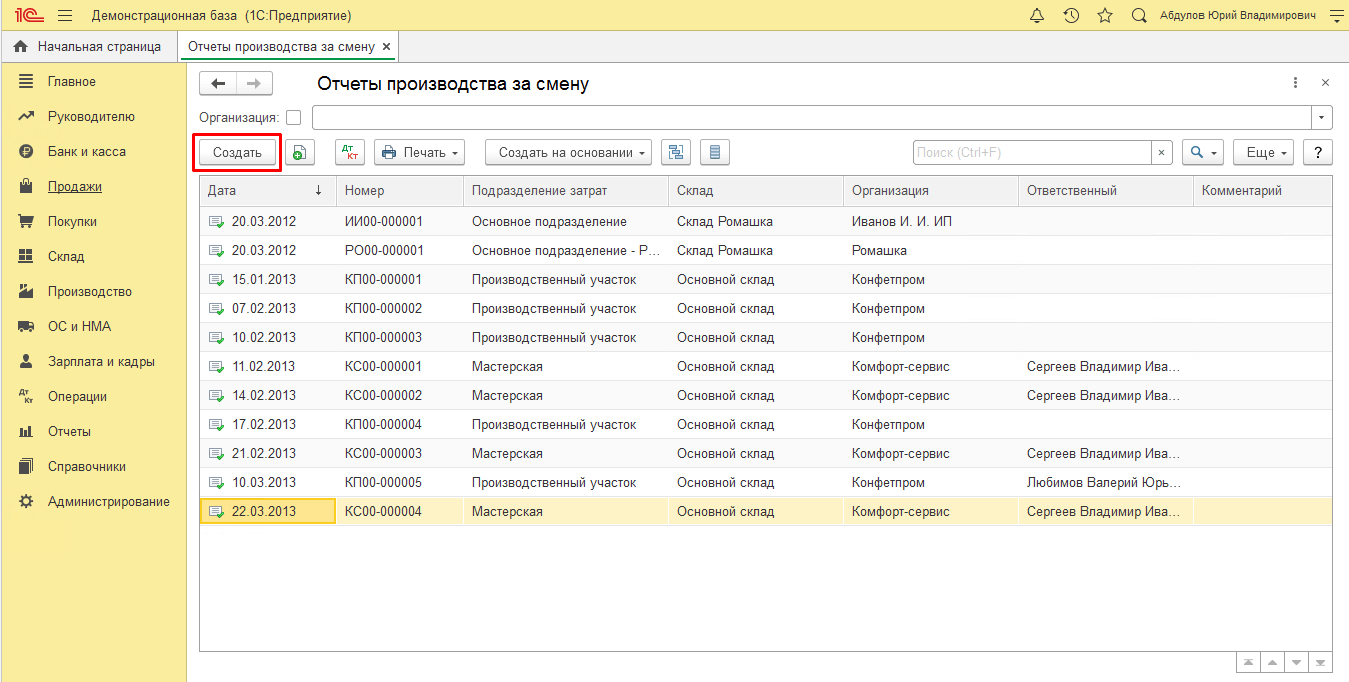This screenshot has height=682, width=1349.
Task: Click the list view settings icon
Action: tap(714, 152)
